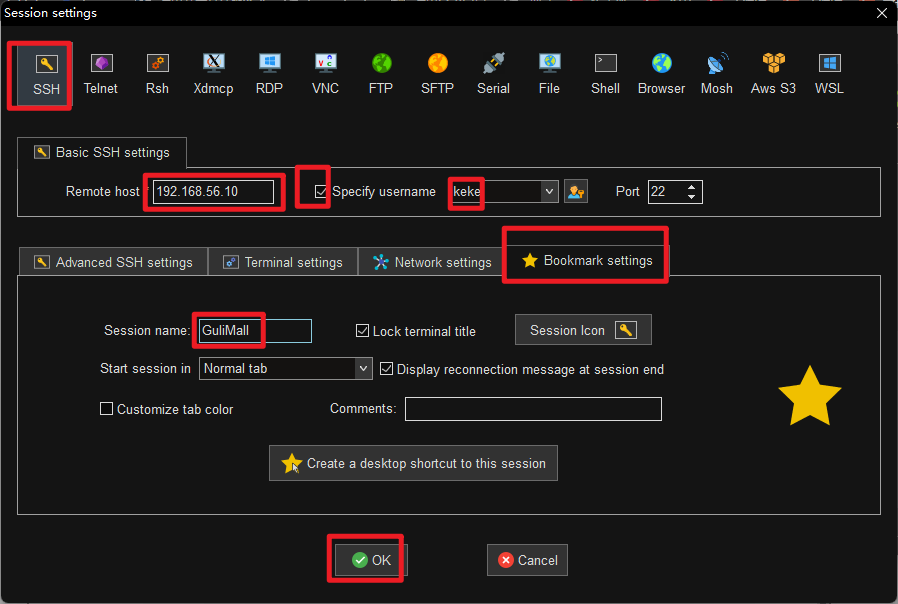Open the Terminal settings tab

[283, 262]
